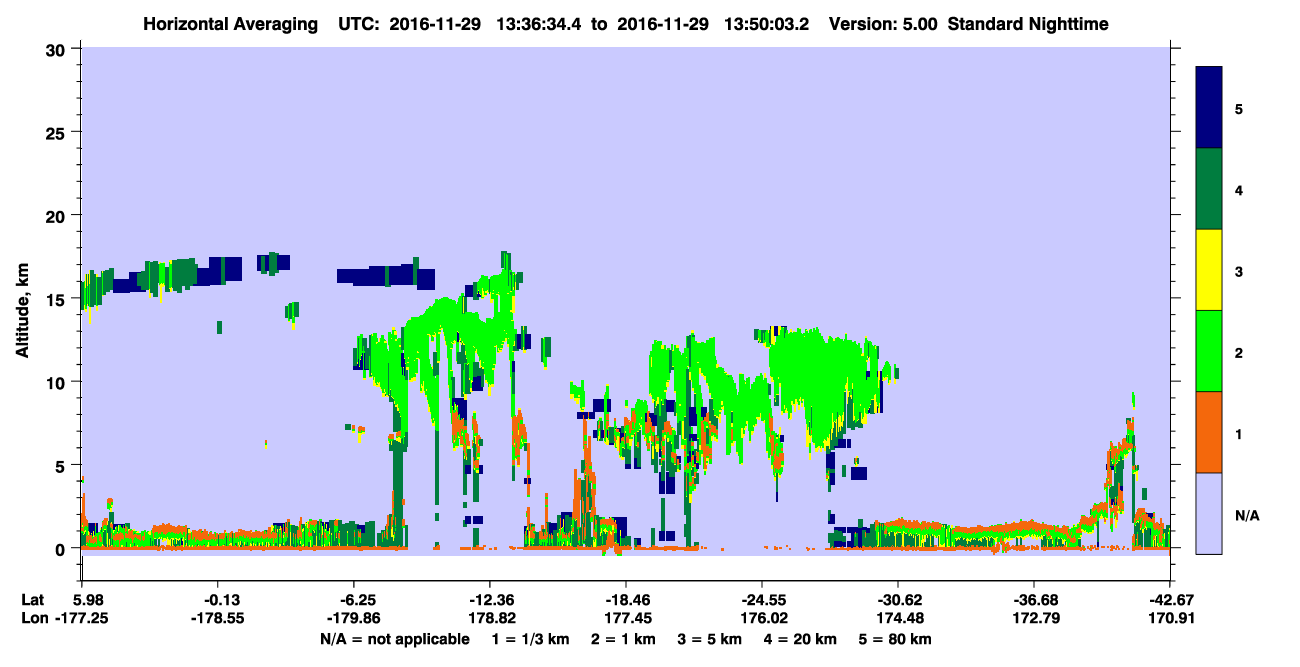Click legend text "N/A = not applicable"
This screenshot has width=1300, height=667.
(x=395, y=639)
